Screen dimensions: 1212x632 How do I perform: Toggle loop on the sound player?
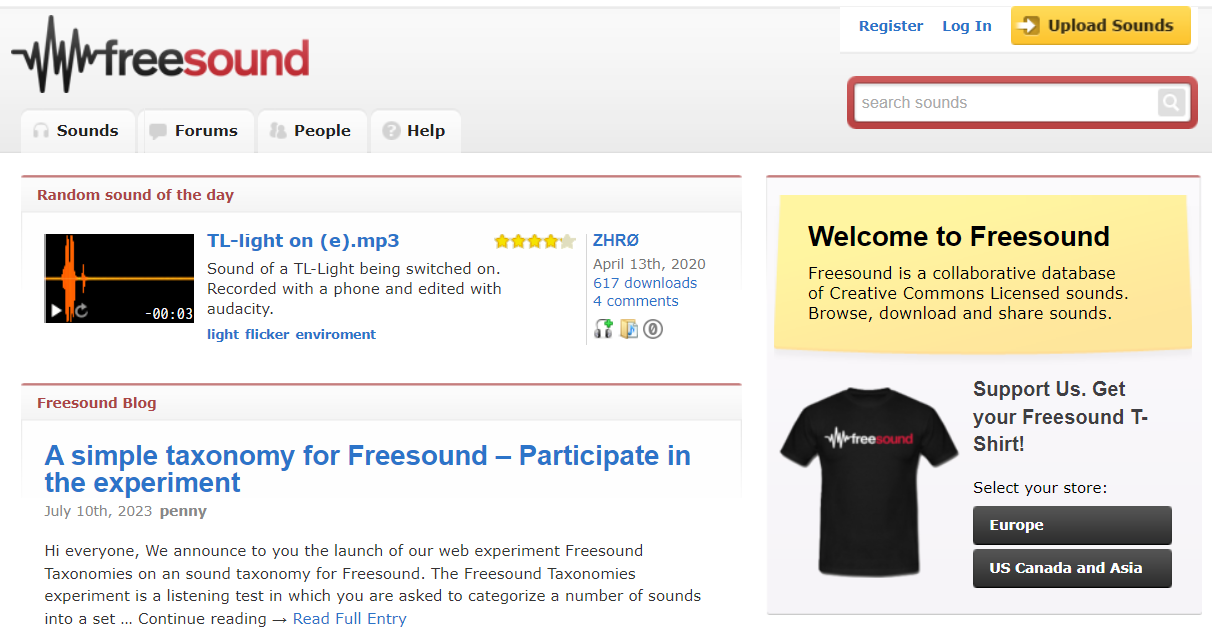(x=82, y=311)
